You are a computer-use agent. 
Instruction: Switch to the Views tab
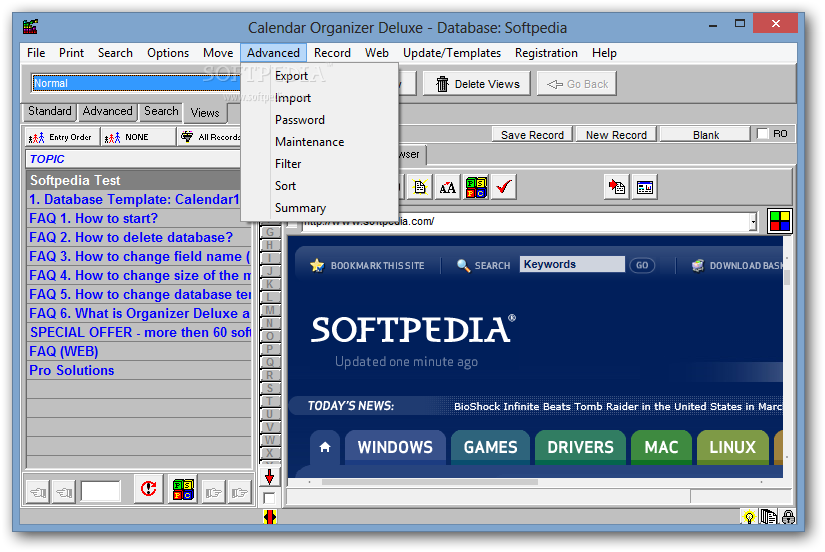click(x=205, y=113)
